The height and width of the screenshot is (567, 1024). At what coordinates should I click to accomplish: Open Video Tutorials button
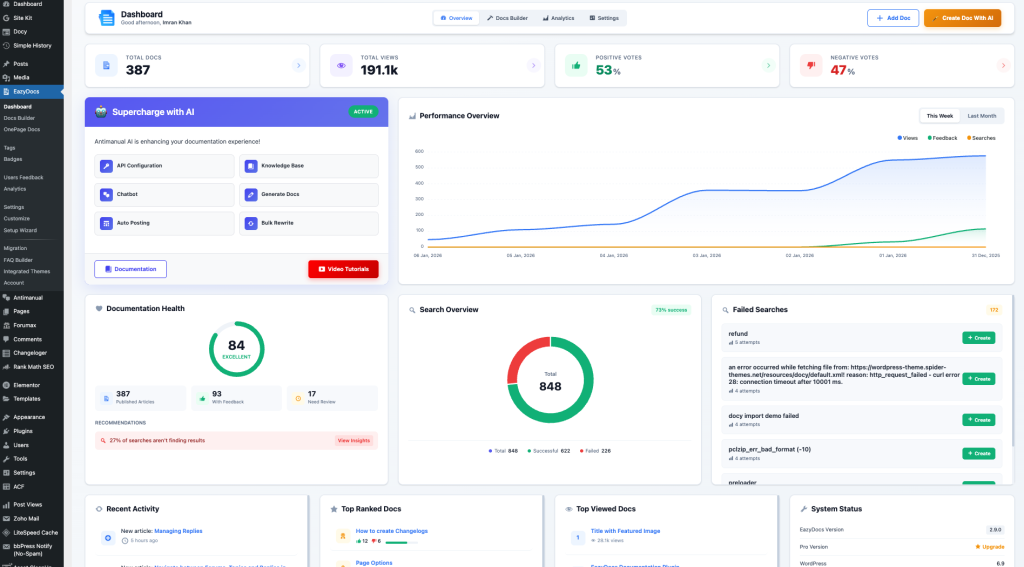pyautogui.click(x=344, y=269)
